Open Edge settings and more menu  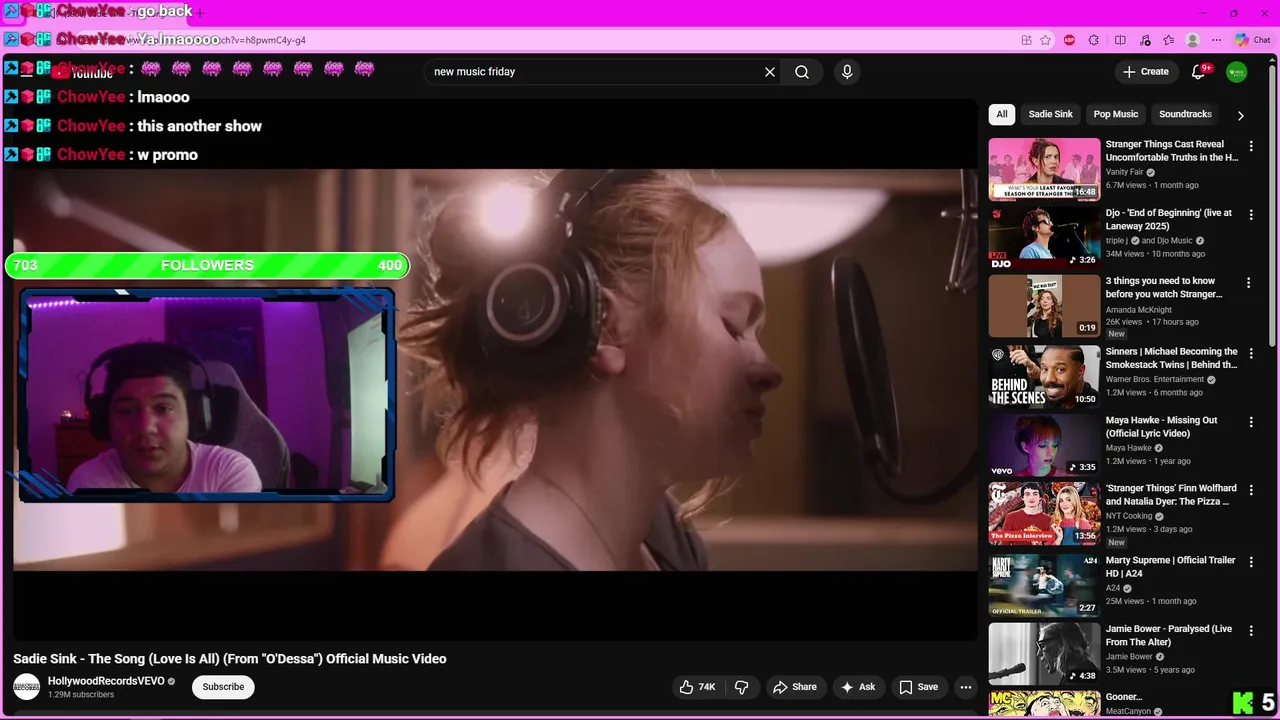[1216, 40]
